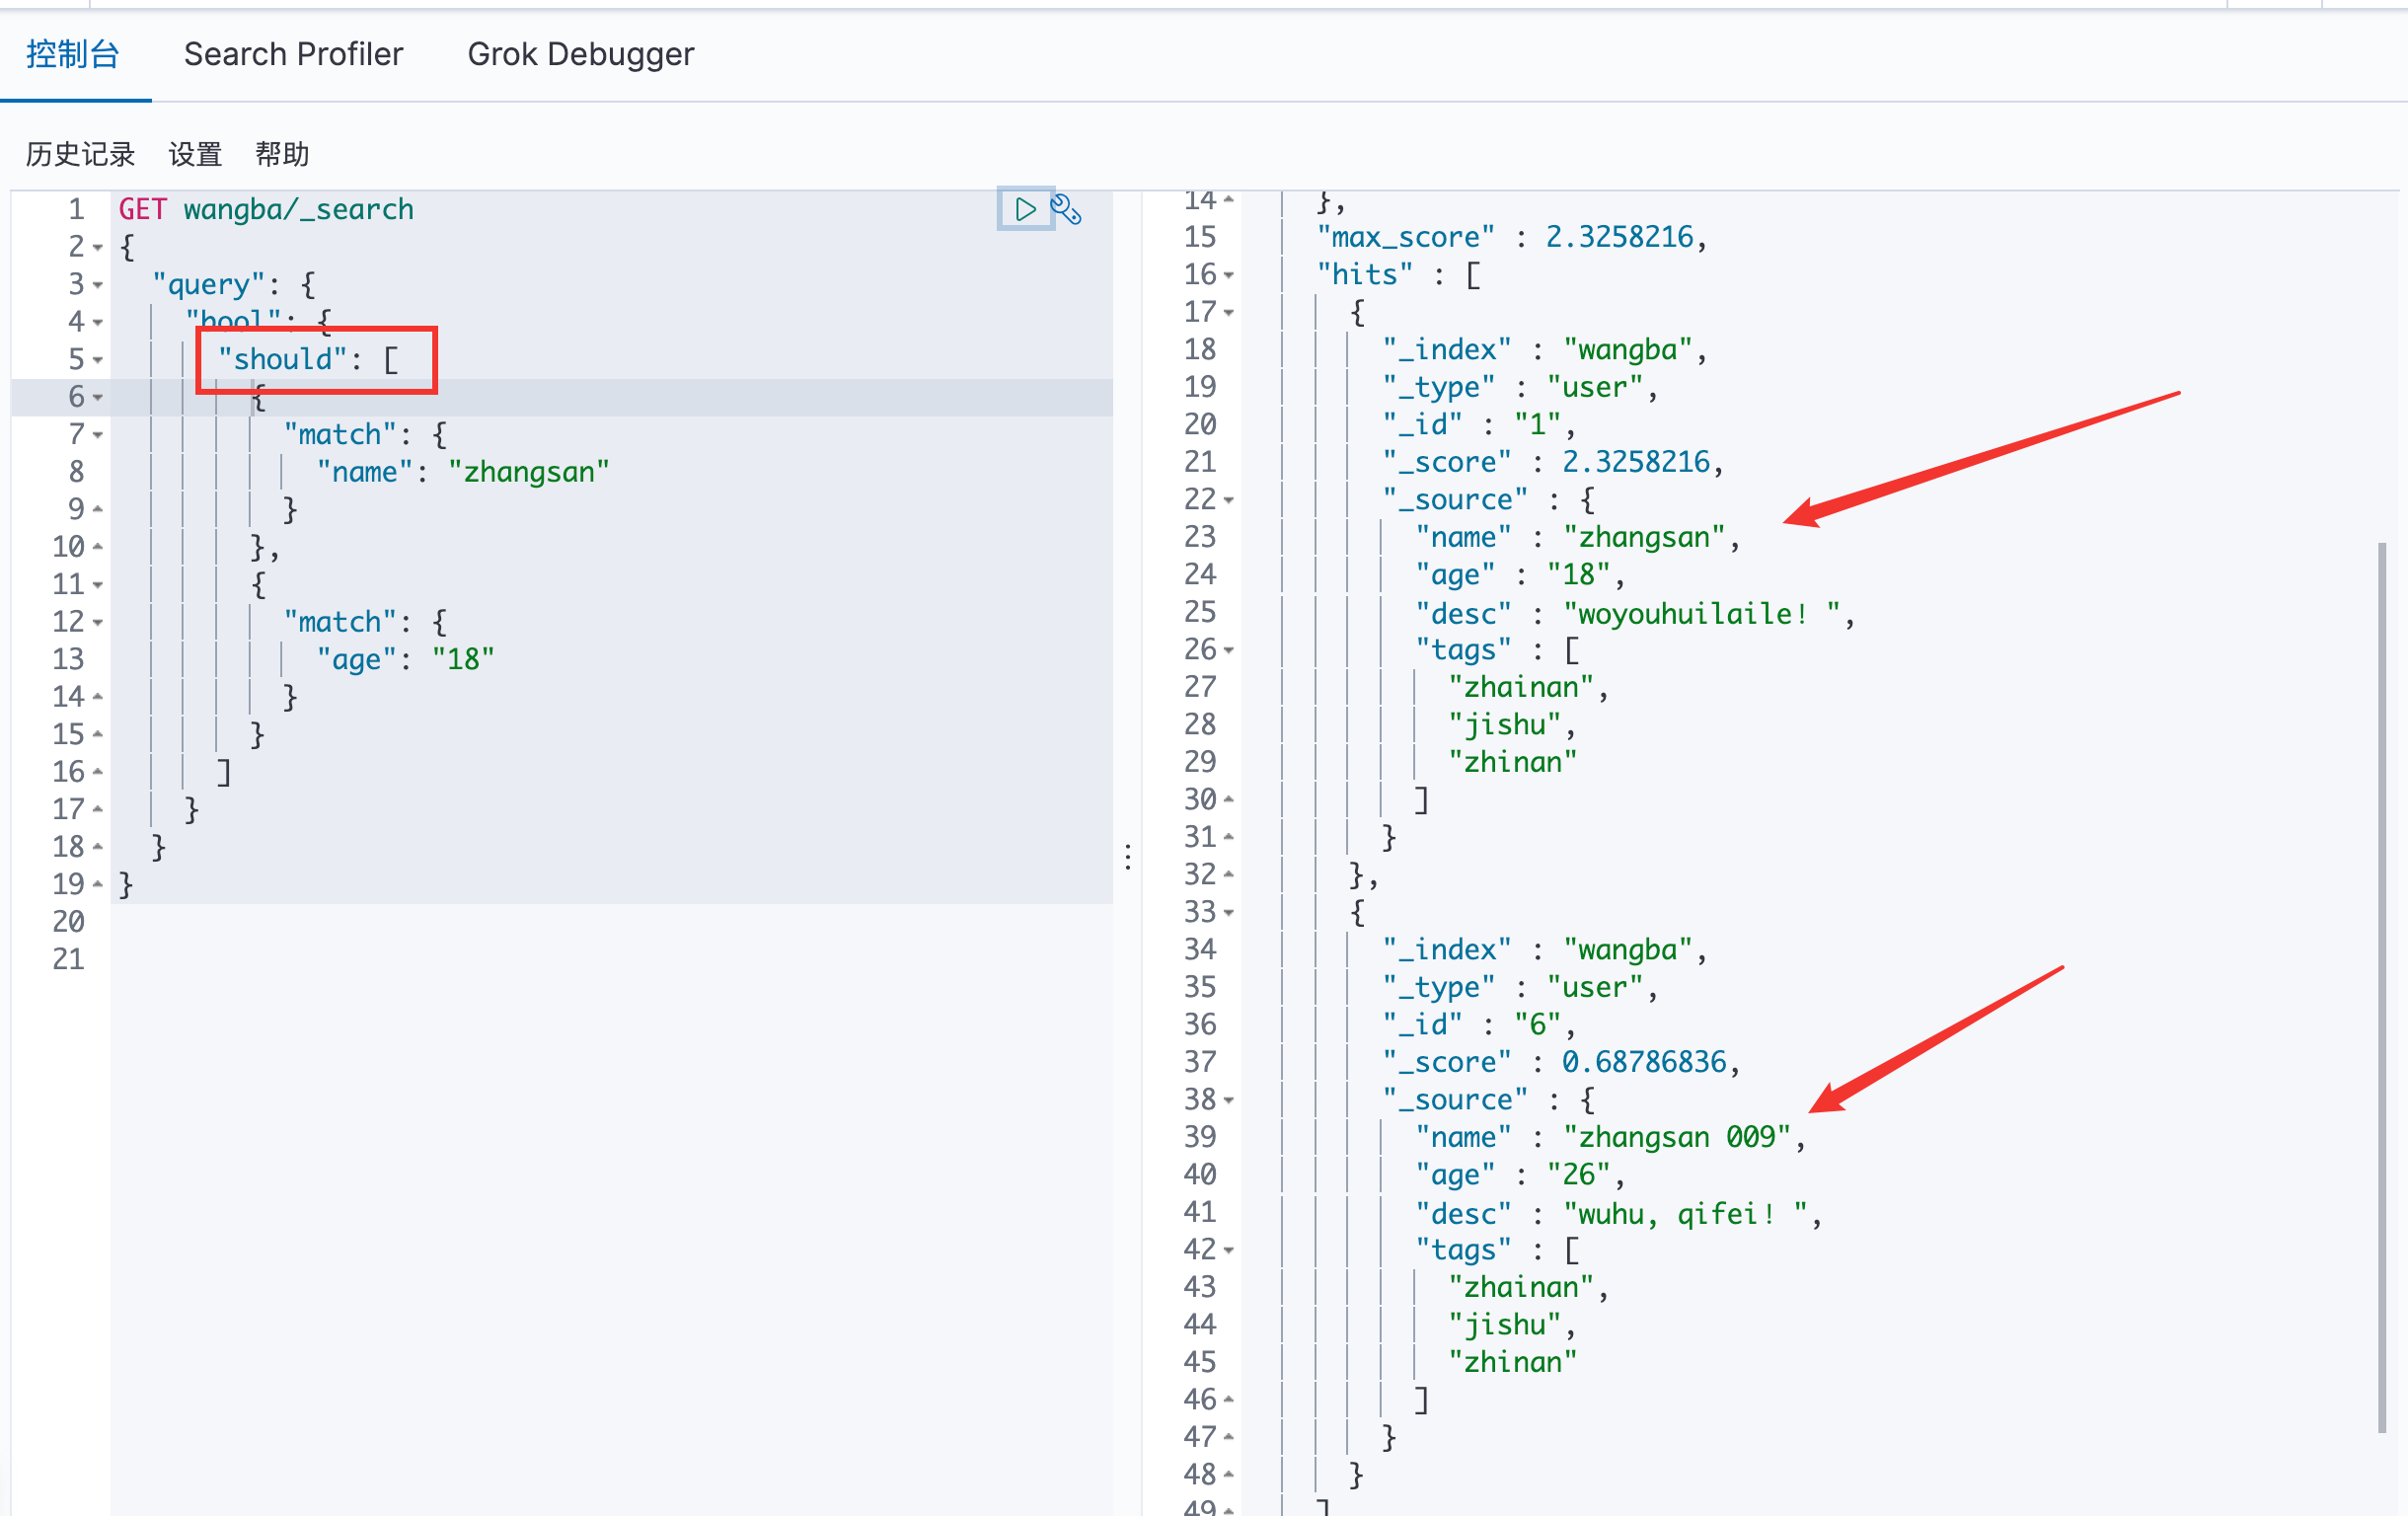Collapse the first _source object at line 22
This screenshot has height=1516, width=2408.
(1229, 500)
